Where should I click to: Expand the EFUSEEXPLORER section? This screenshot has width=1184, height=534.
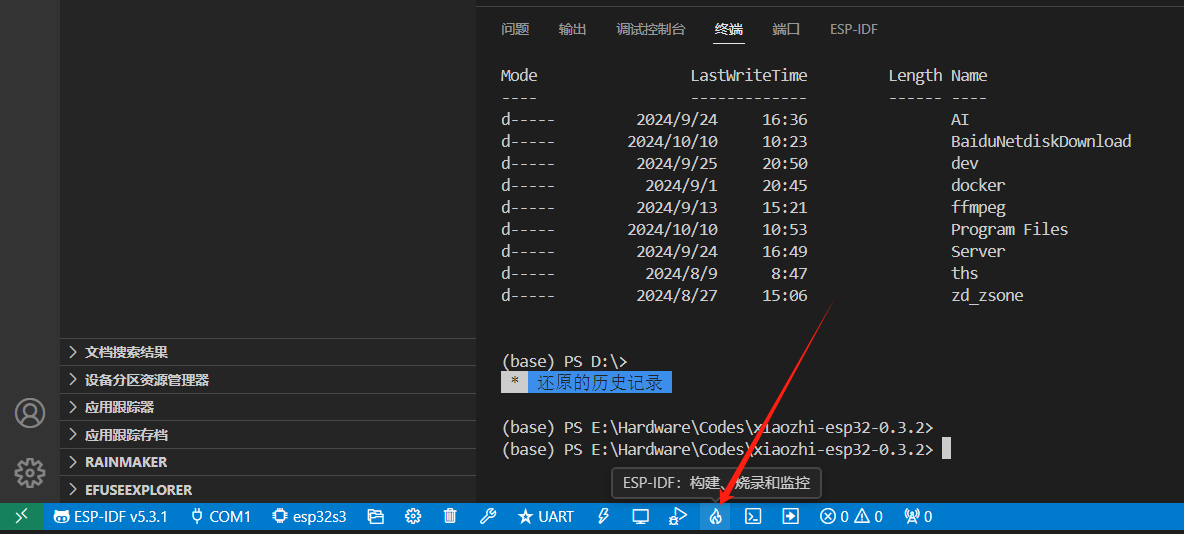pyautogui.click(x=138, y=490)
